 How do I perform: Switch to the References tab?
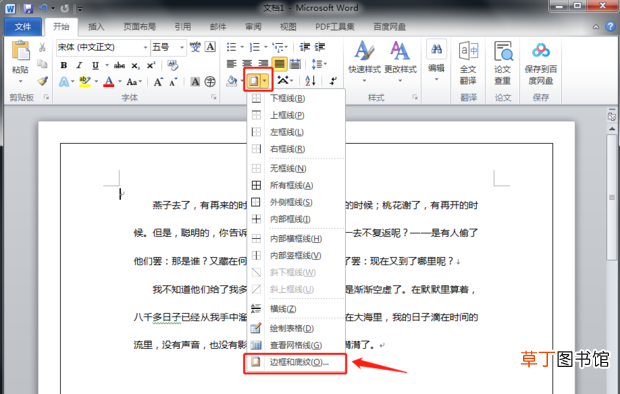[x=183, y=27]
